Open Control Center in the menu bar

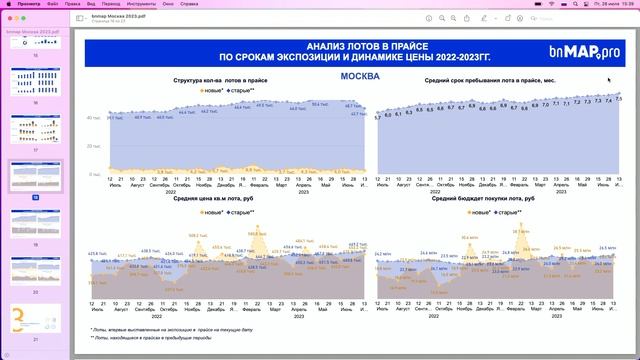click(586, 4)
